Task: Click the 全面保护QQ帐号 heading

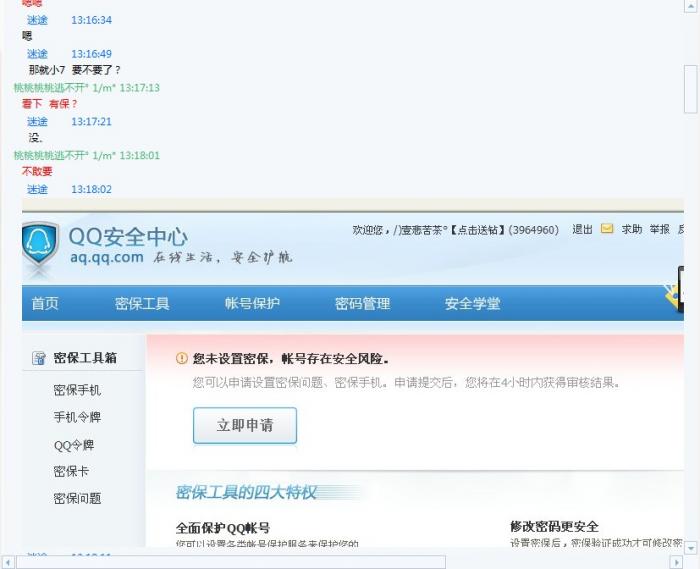Action: point(223,528)
